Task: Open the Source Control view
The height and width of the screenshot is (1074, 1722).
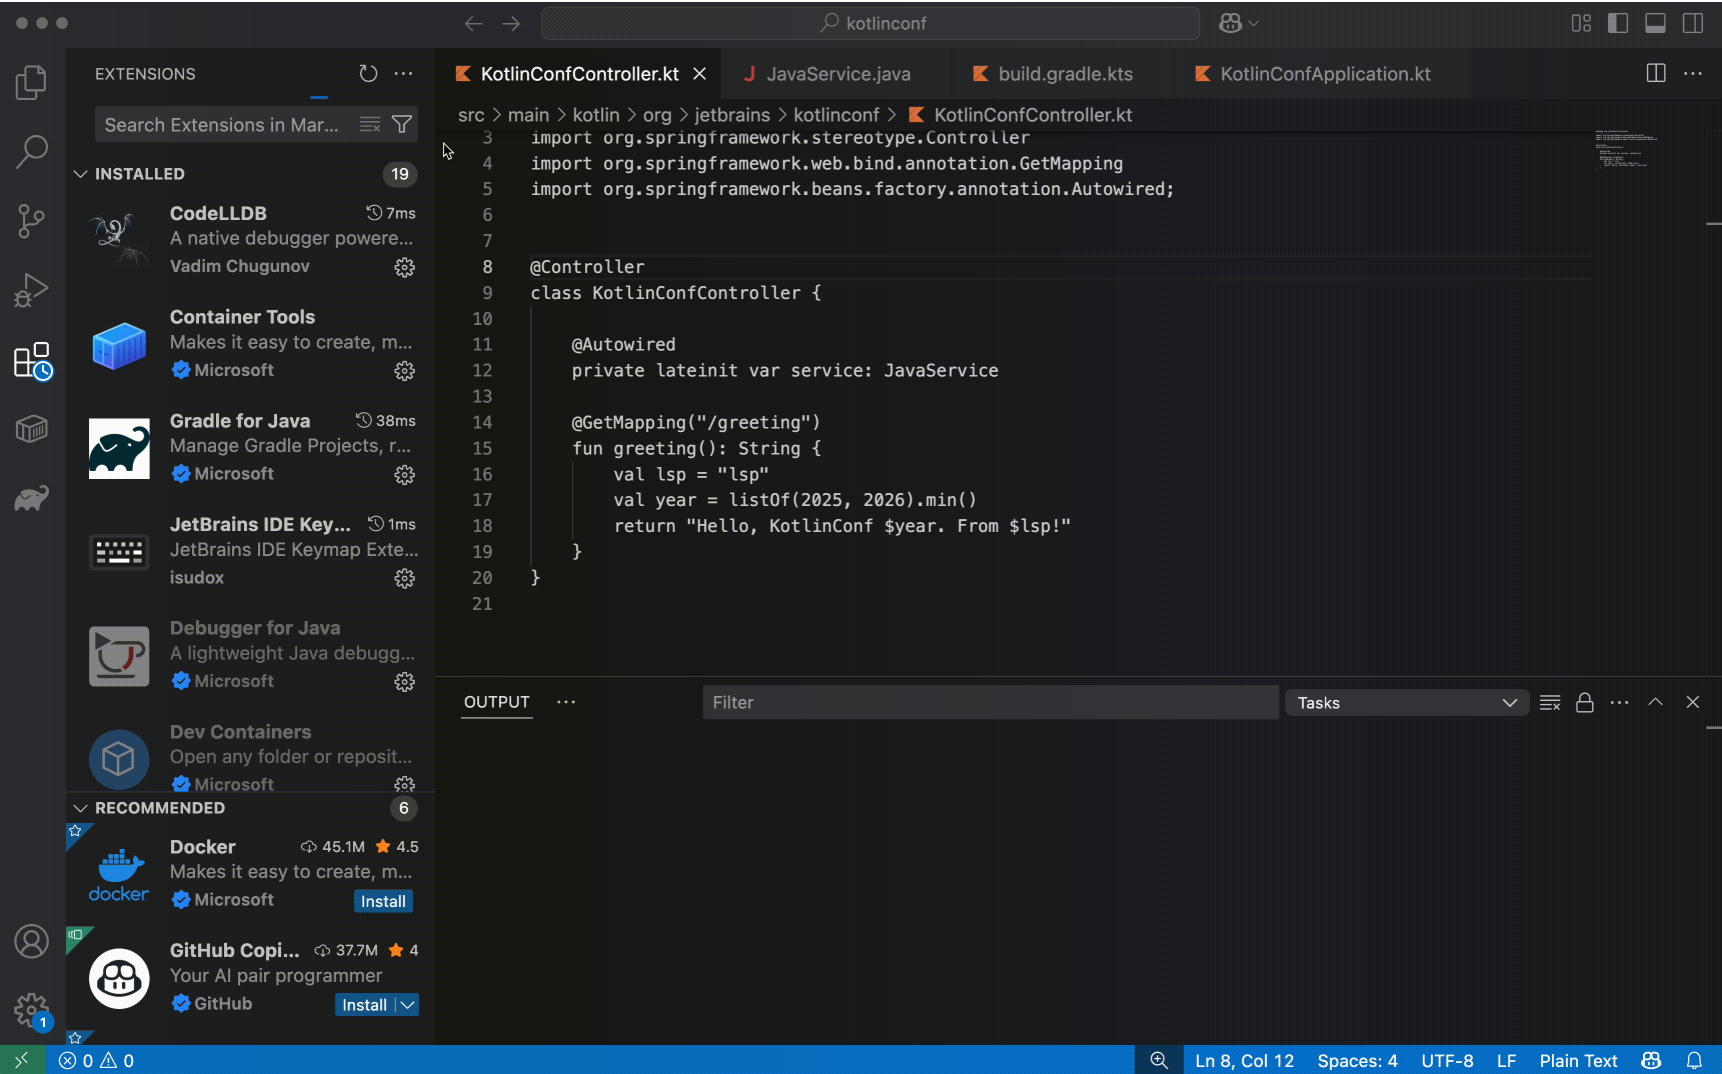Action: 32,221
